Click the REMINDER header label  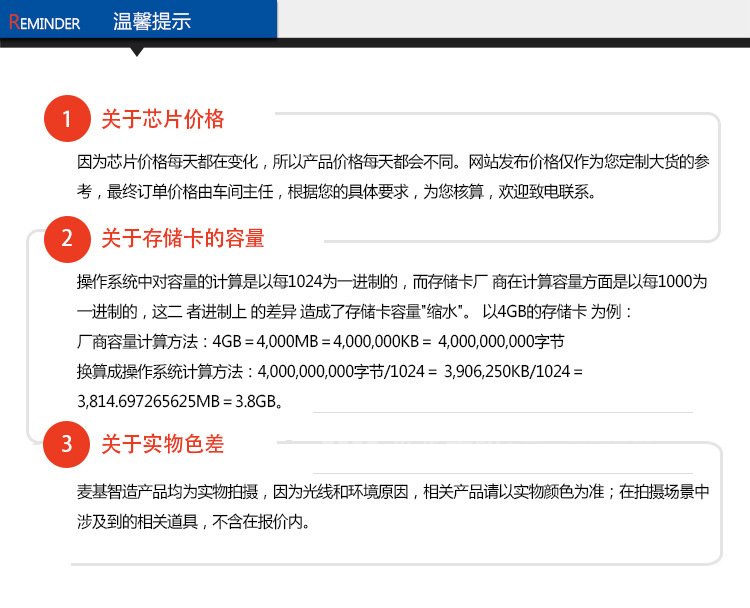[x=44, y=22]
